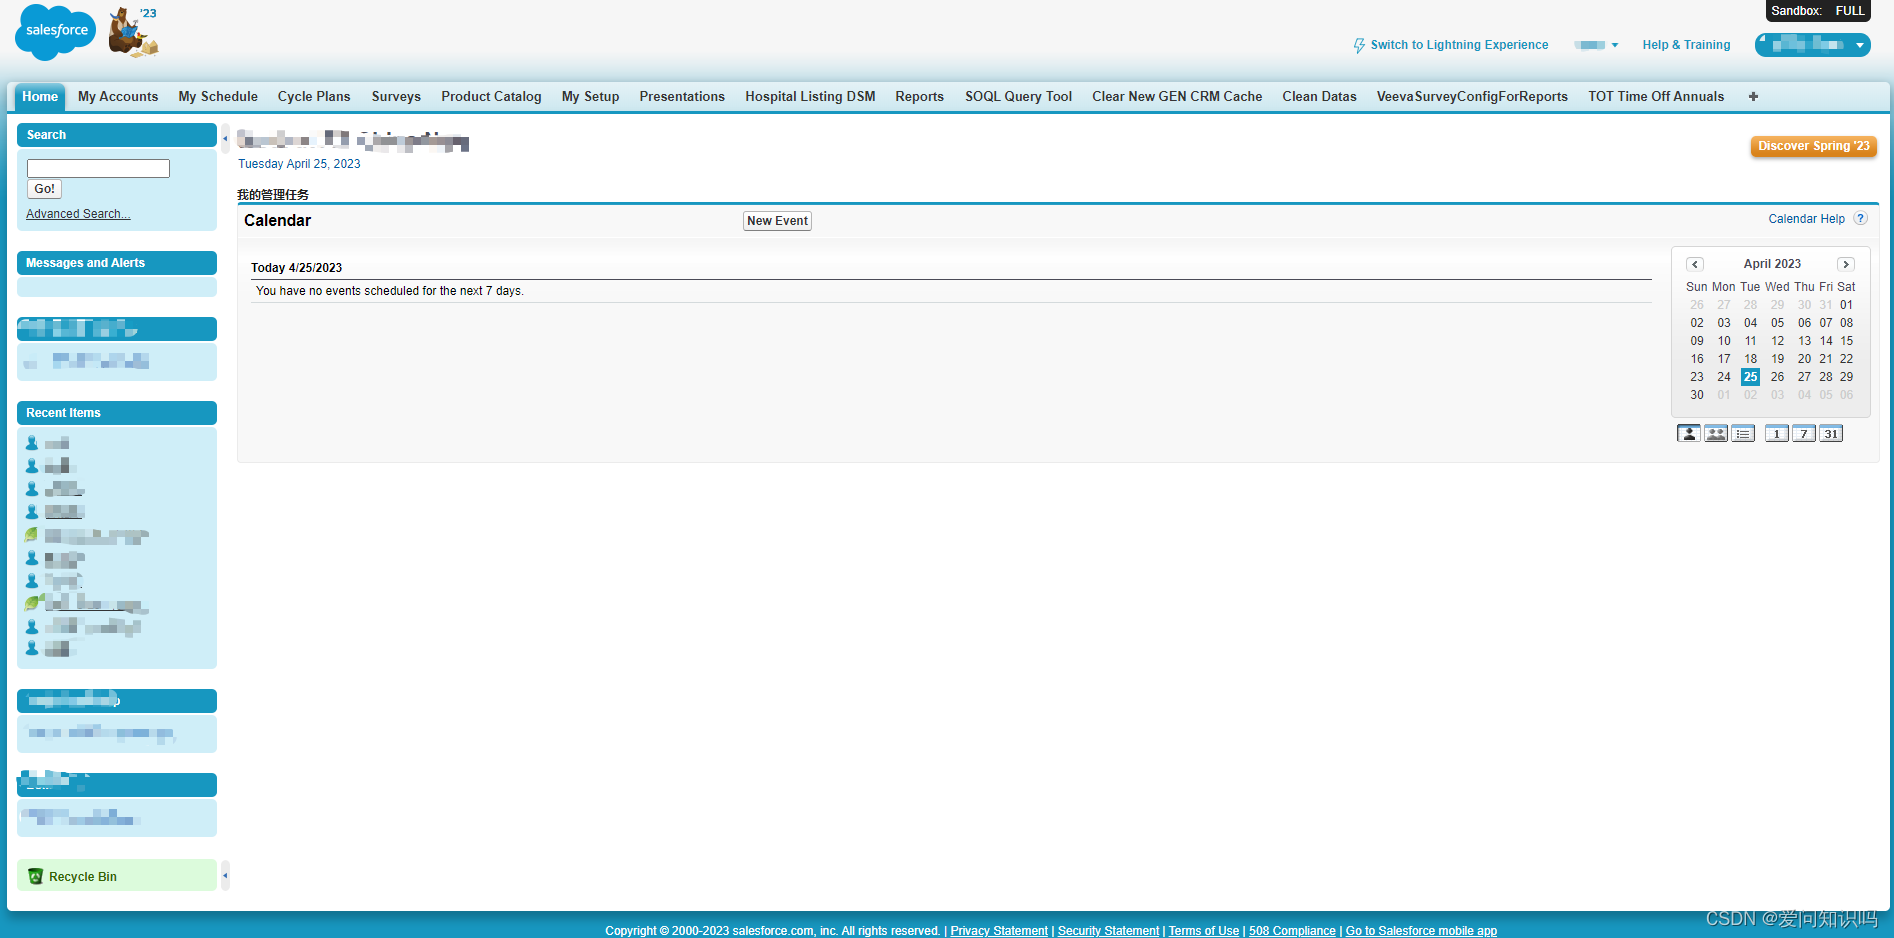Open the TOT Time Off Annuals tab
Screen dimensions: 1894x938
pyautogui.click(x=1656, y=97)
